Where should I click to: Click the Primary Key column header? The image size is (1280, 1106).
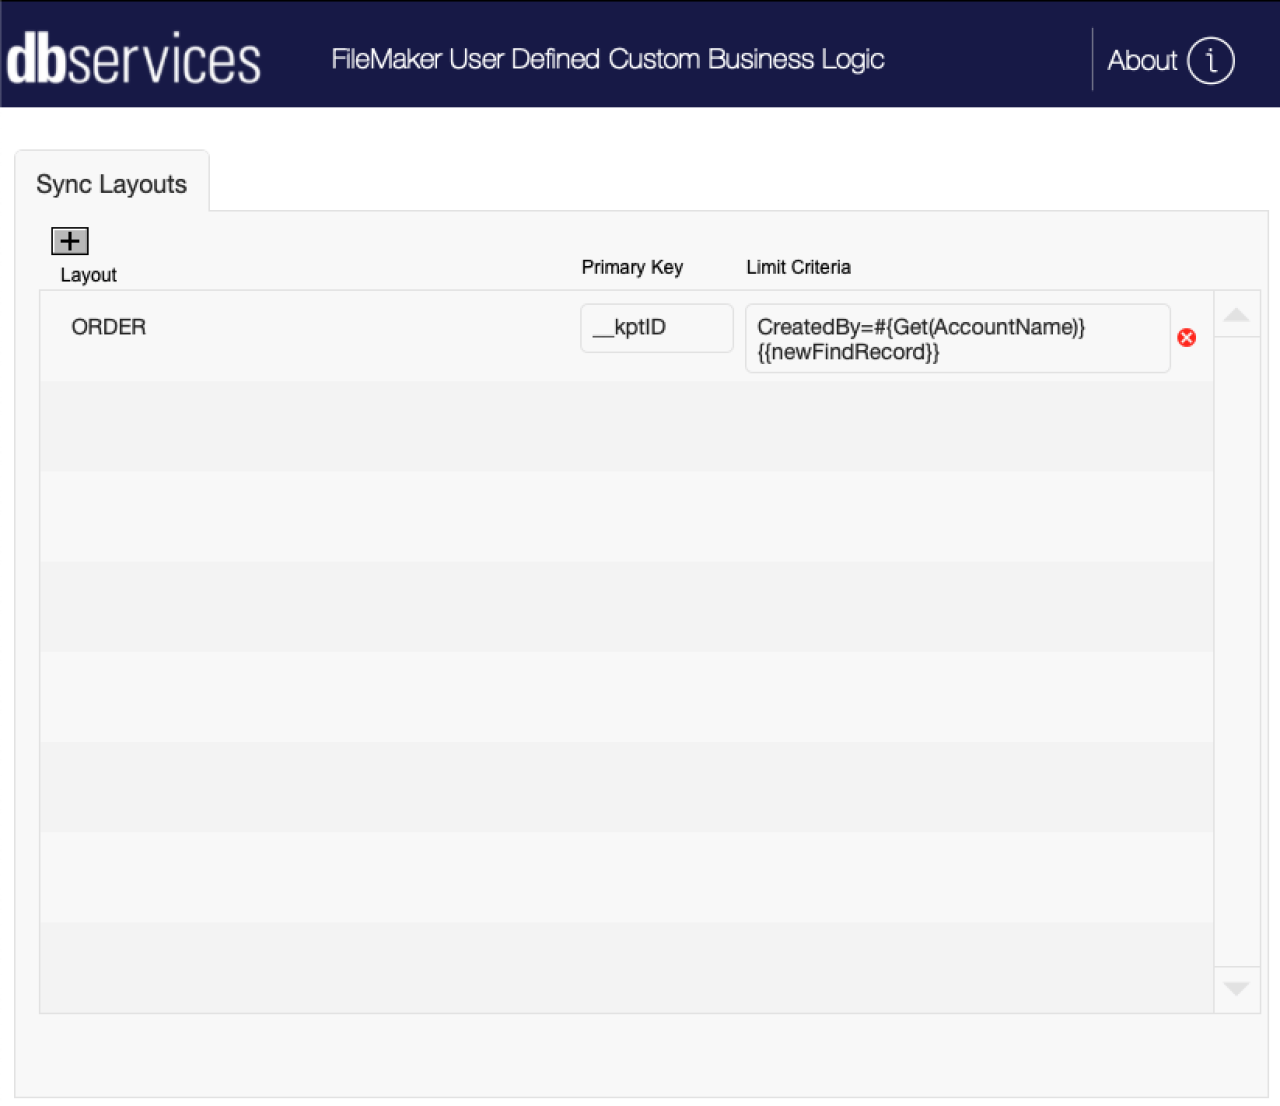(x=632, y=267)
